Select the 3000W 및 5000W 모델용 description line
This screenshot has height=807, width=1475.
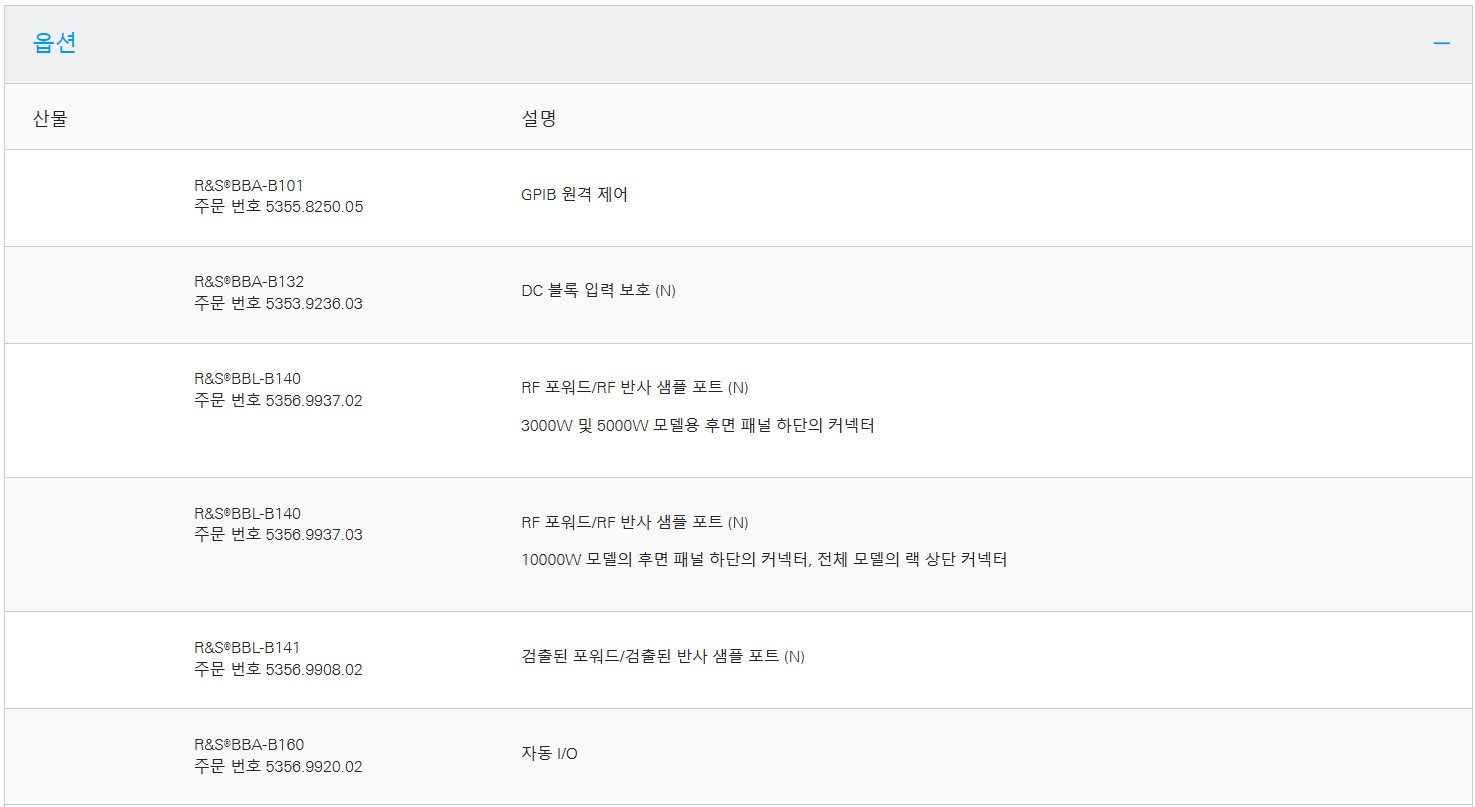pyautogui.click(x=698, y=426)
